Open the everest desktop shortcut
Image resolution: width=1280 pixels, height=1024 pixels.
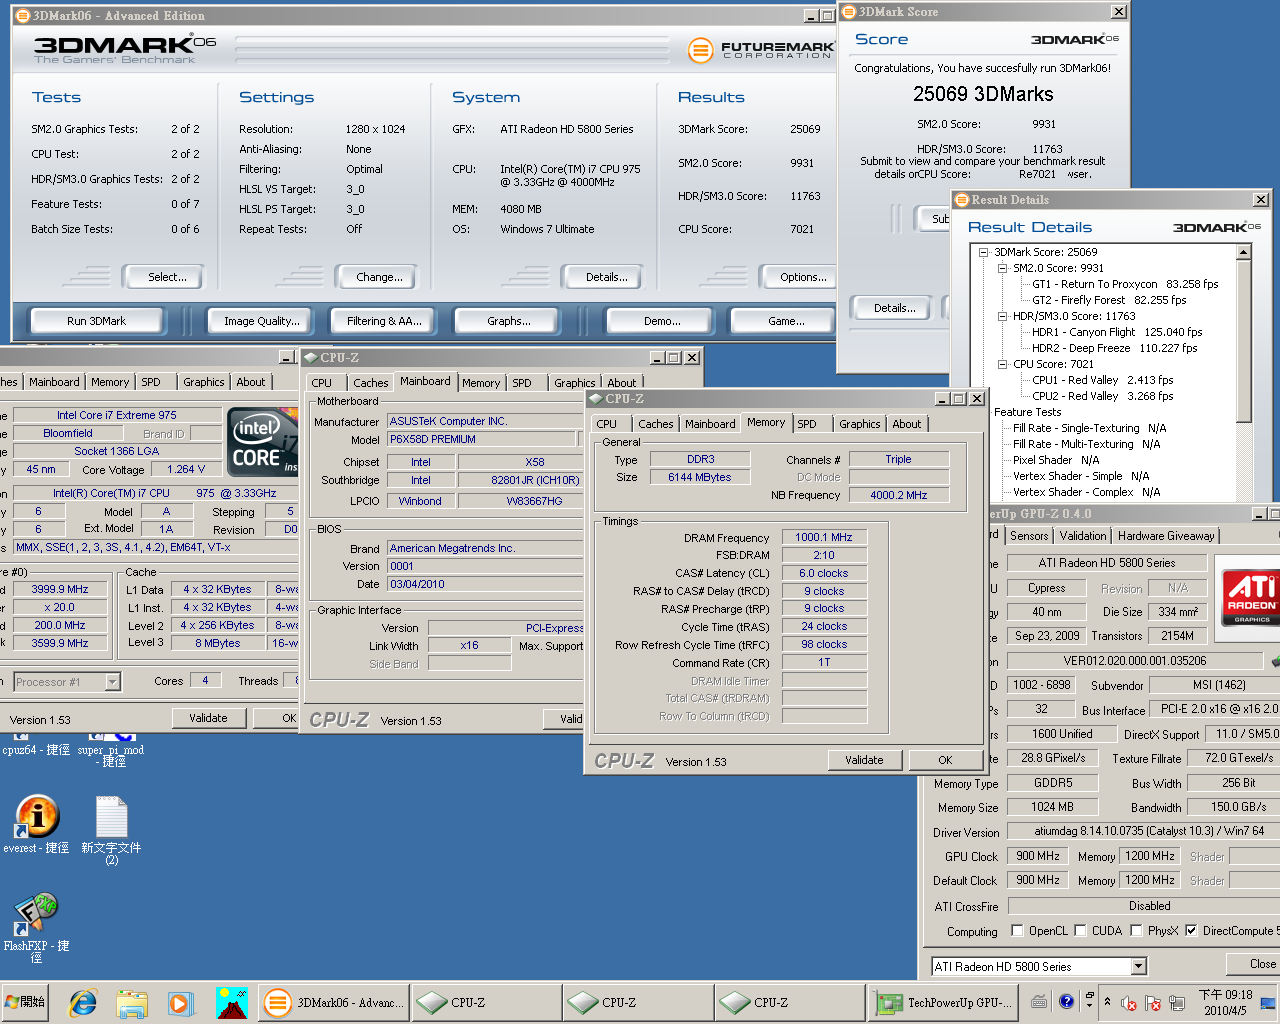click(36, 817)
